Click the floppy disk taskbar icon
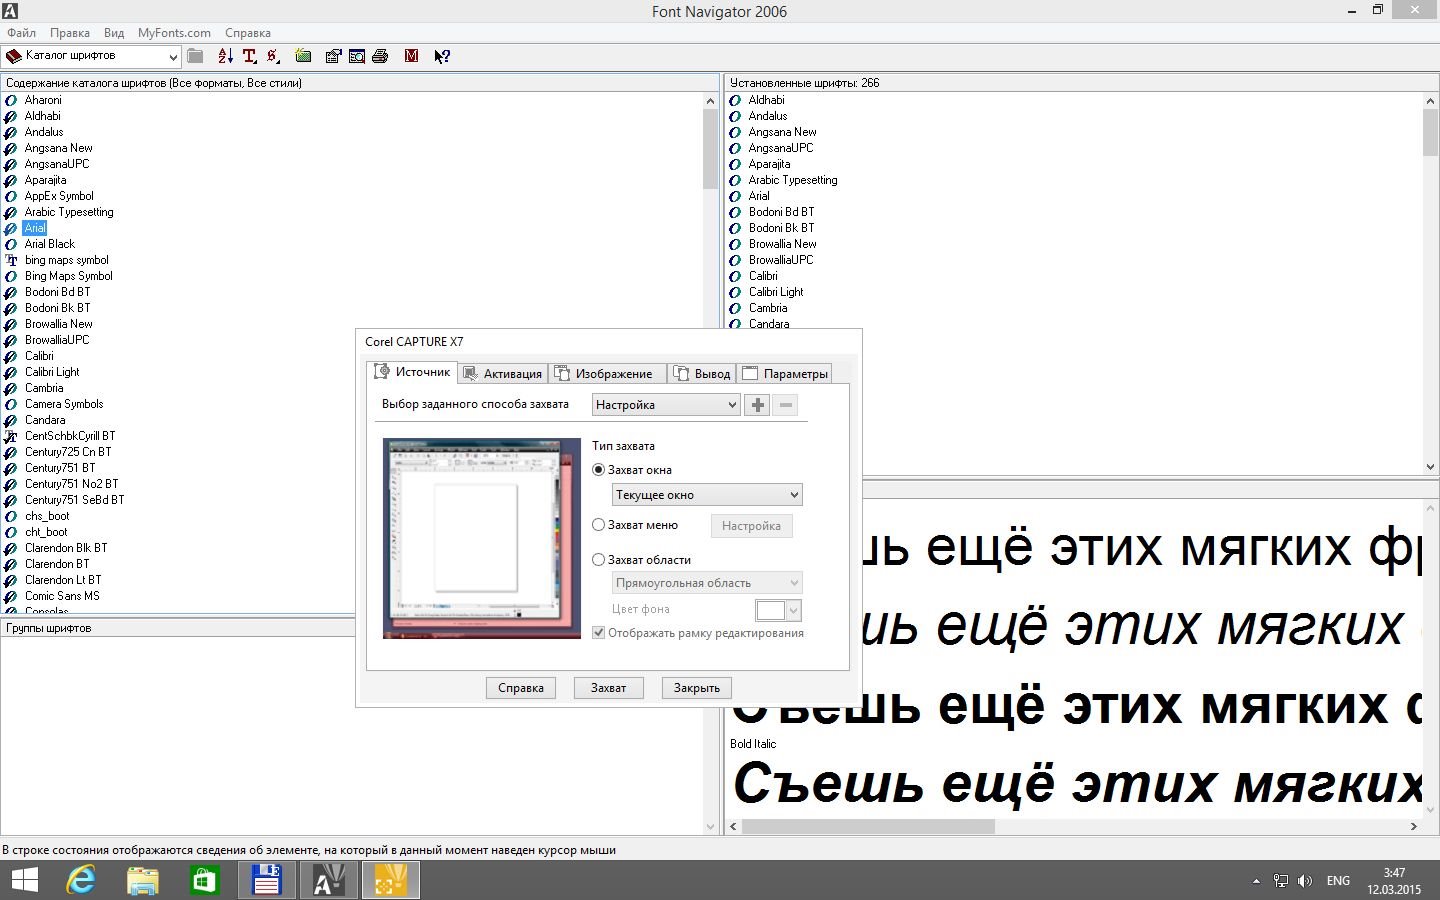This screenshot has height=900, width=1440. (267, 880)
